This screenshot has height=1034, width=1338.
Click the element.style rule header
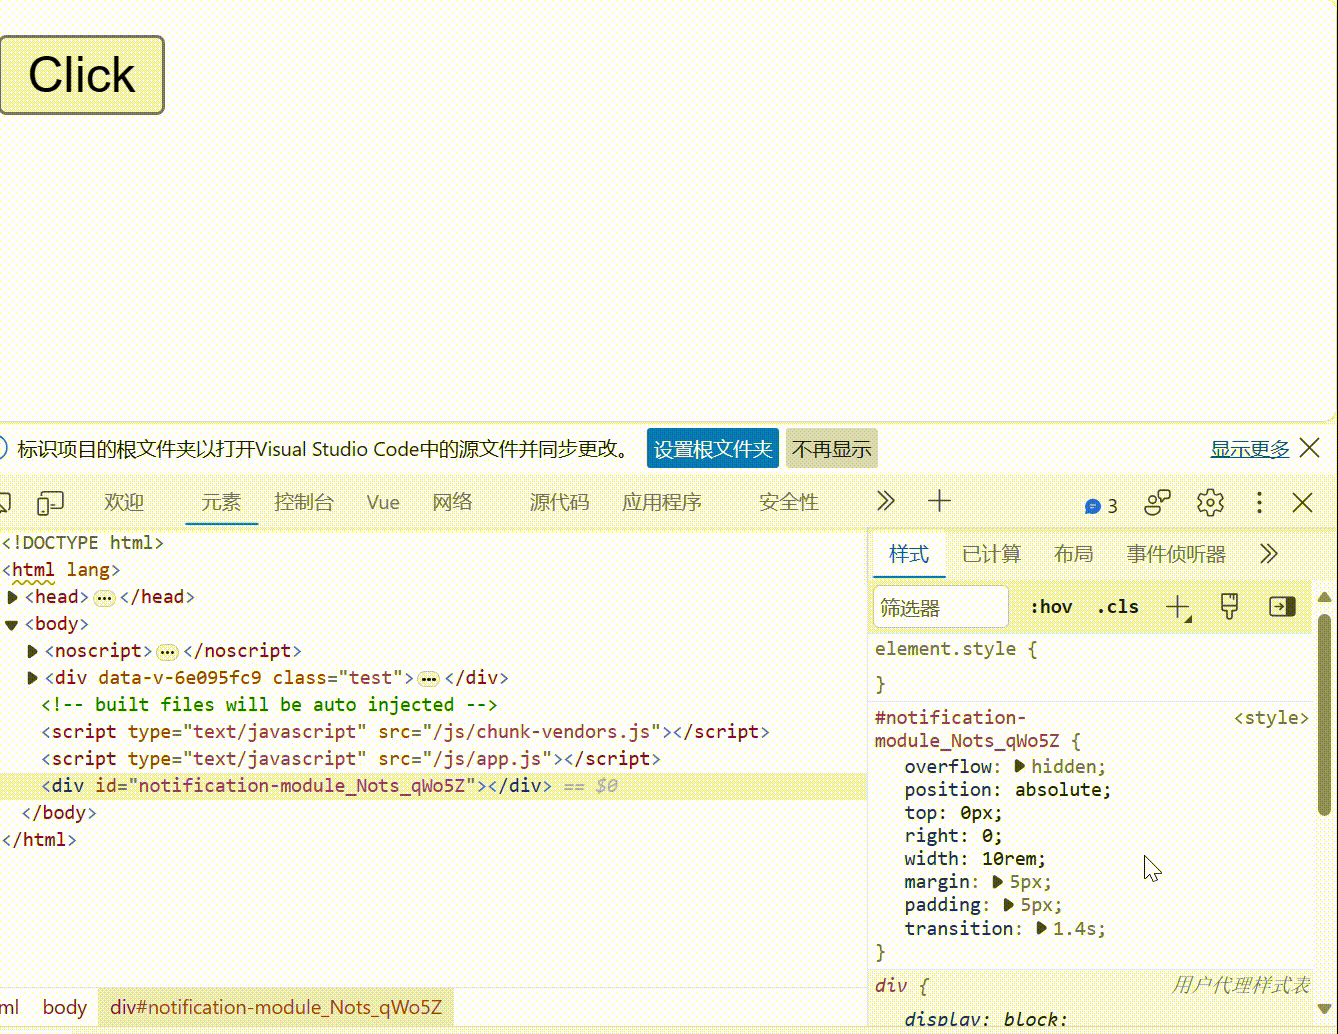point(956,649)
